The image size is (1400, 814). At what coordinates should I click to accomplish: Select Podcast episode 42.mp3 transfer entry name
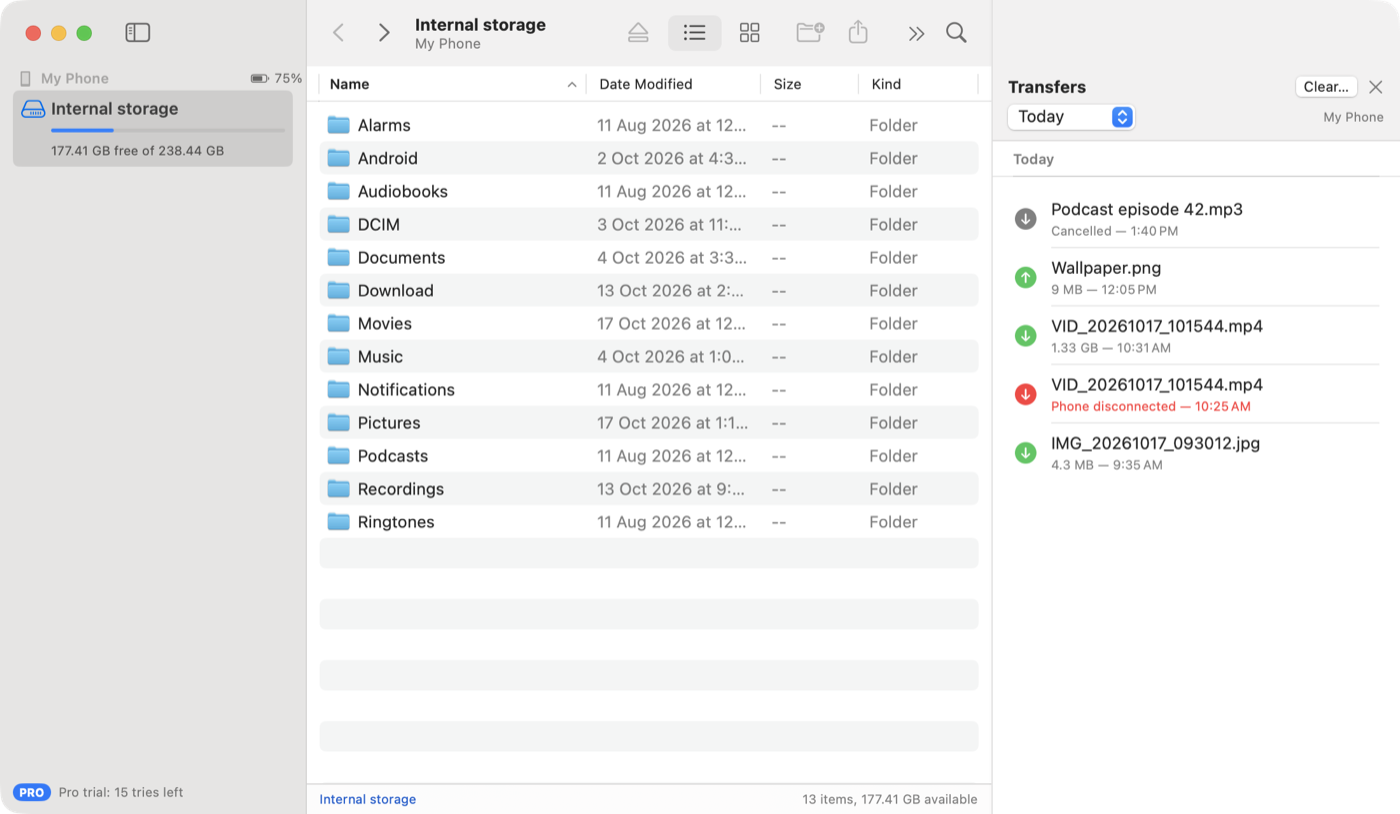coord(1147,209)
